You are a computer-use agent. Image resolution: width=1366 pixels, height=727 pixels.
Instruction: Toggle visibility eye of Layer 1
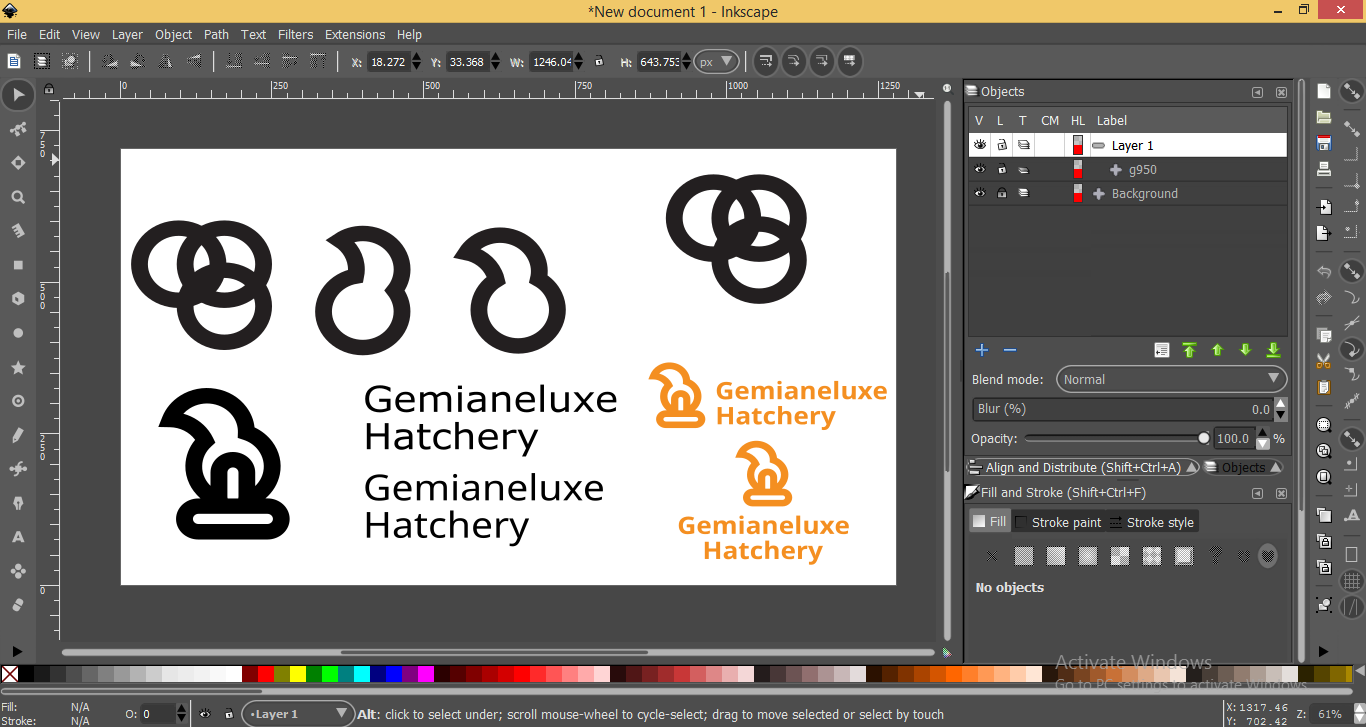(980, 145)
